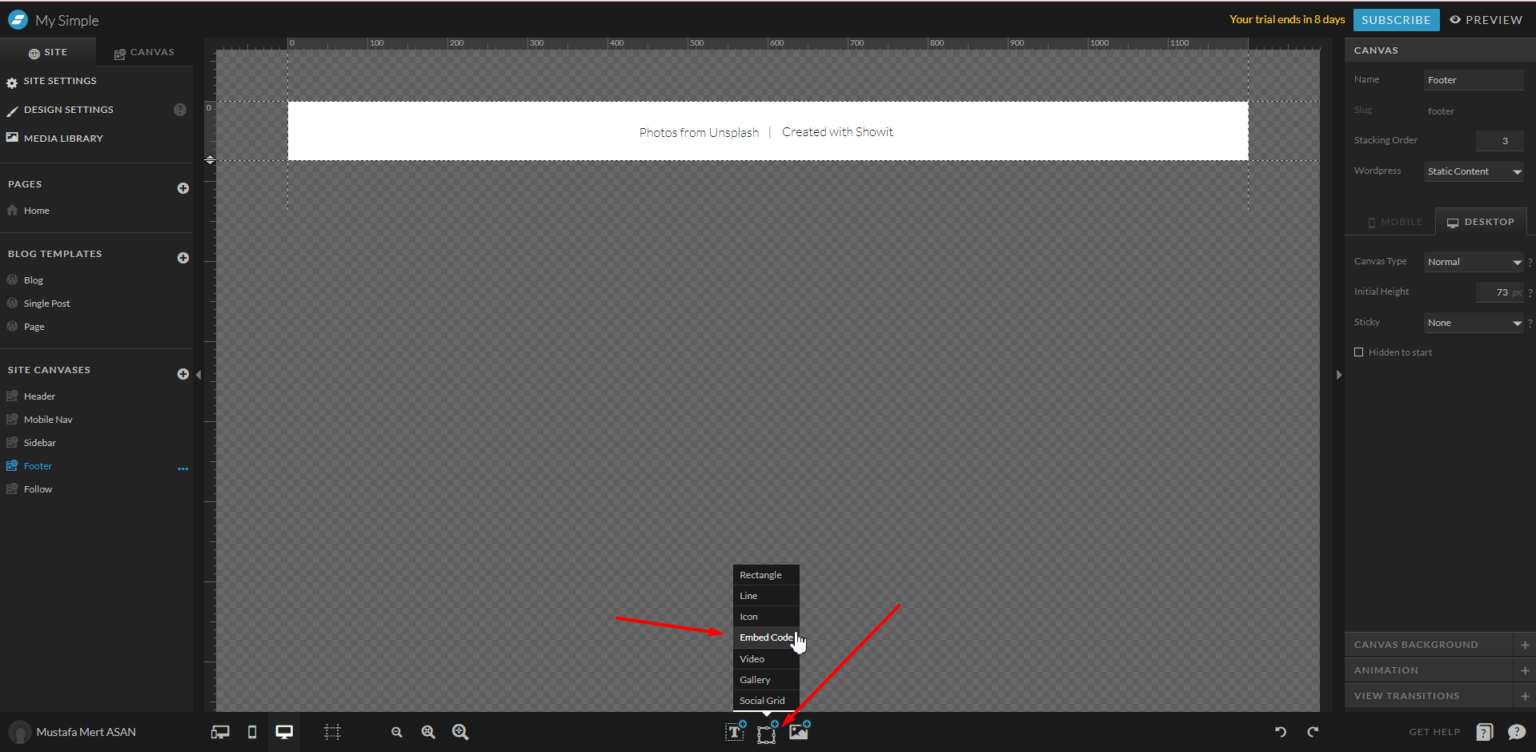Open the Canvas Type dropdown
Image resolution: width=1536 pixels, height=752 pixels.
coord(1473,262)
